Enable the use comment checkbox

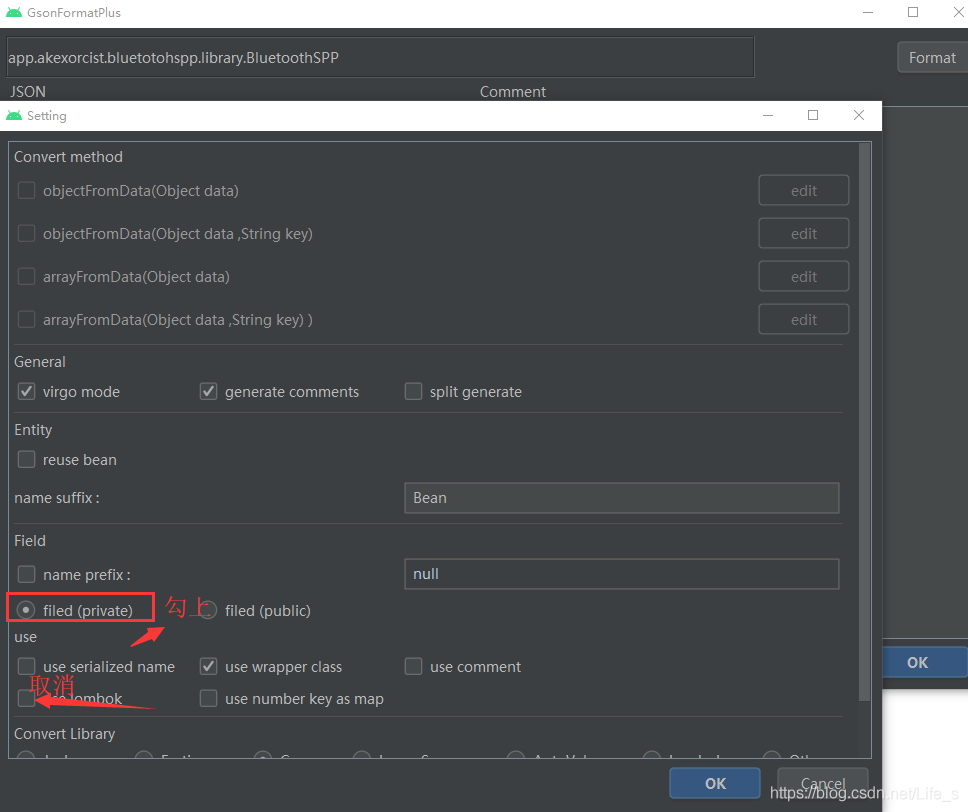[413, 666]
